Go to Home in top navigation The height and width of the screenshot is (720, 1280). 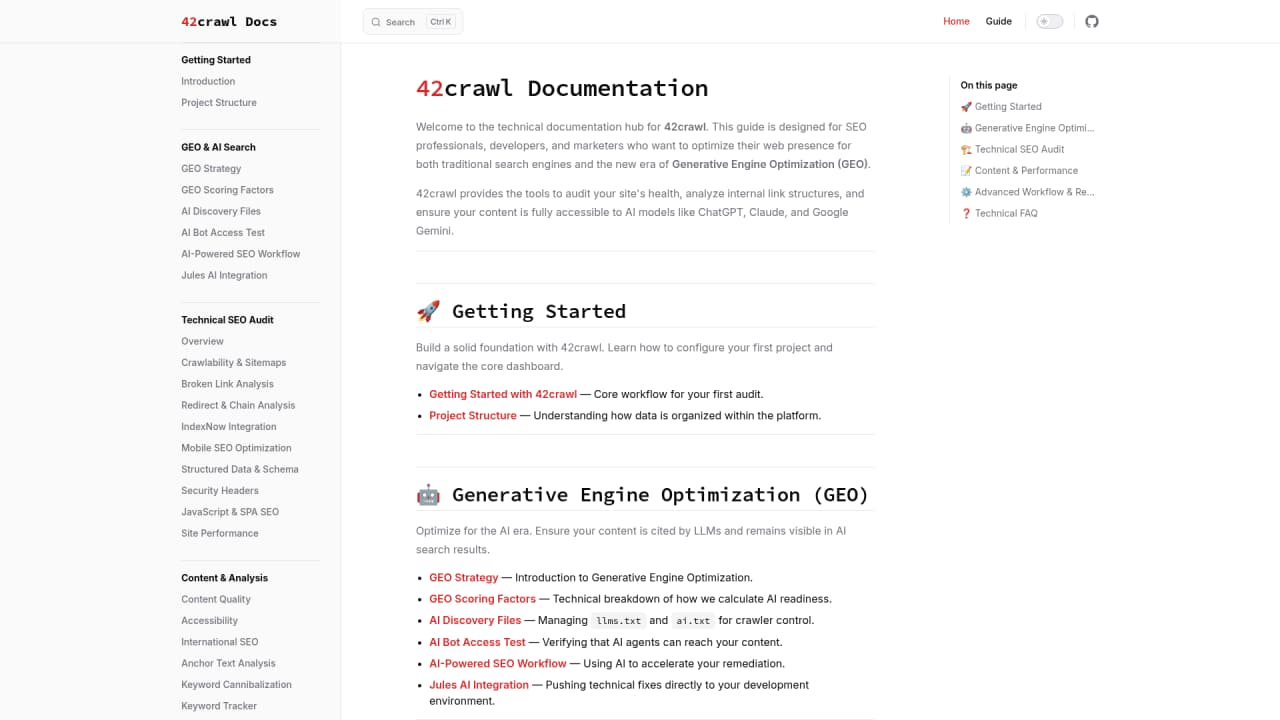956,21
